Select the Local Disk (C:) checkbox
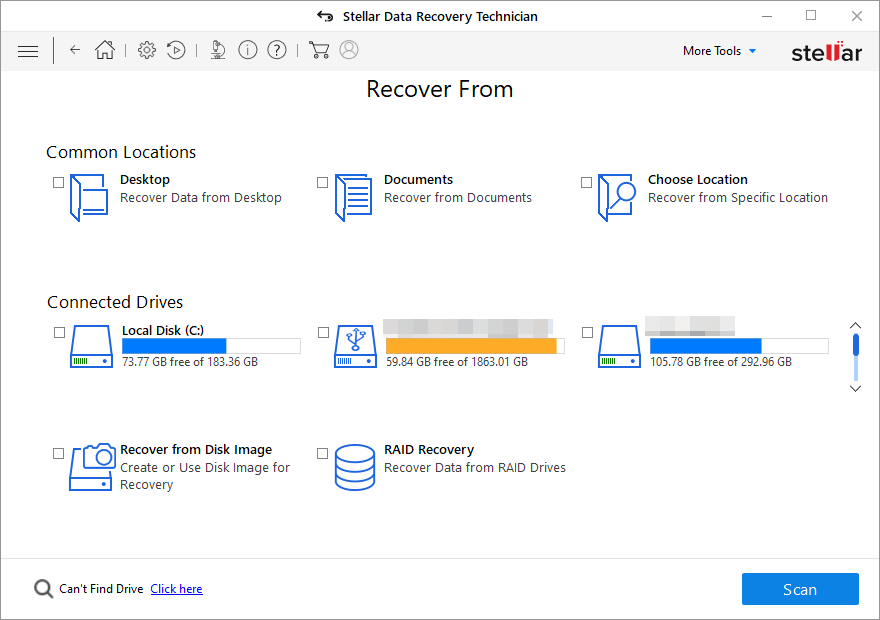Image resolution: width=880 pixels, height=620 pixels. [59, 333]
